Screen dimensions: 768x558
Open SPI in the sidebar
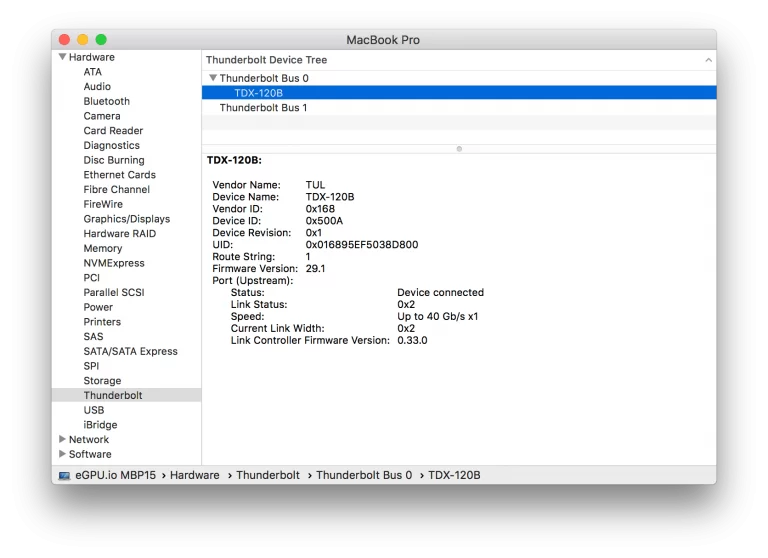point(91,365)
